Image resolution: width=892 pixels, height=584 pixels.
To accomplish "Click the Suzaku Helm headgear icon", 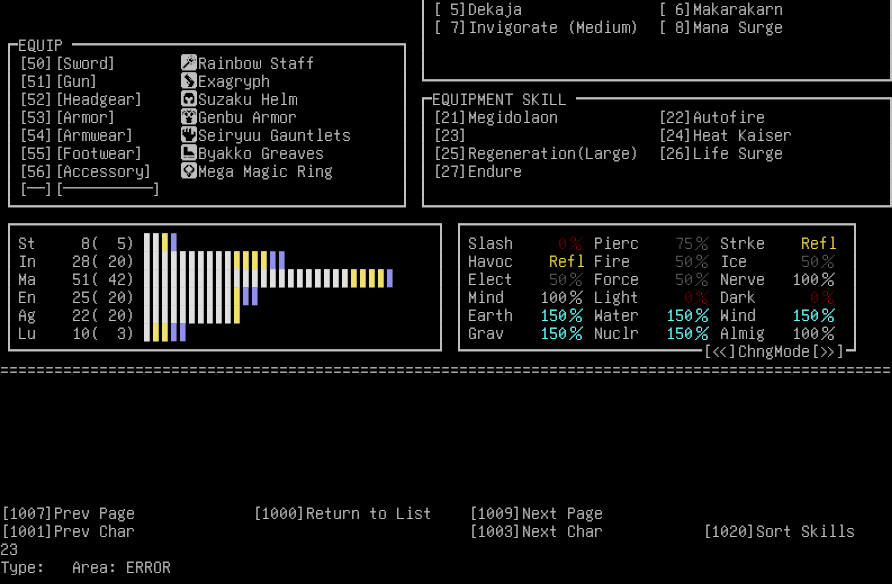I will tap(189, 99).
